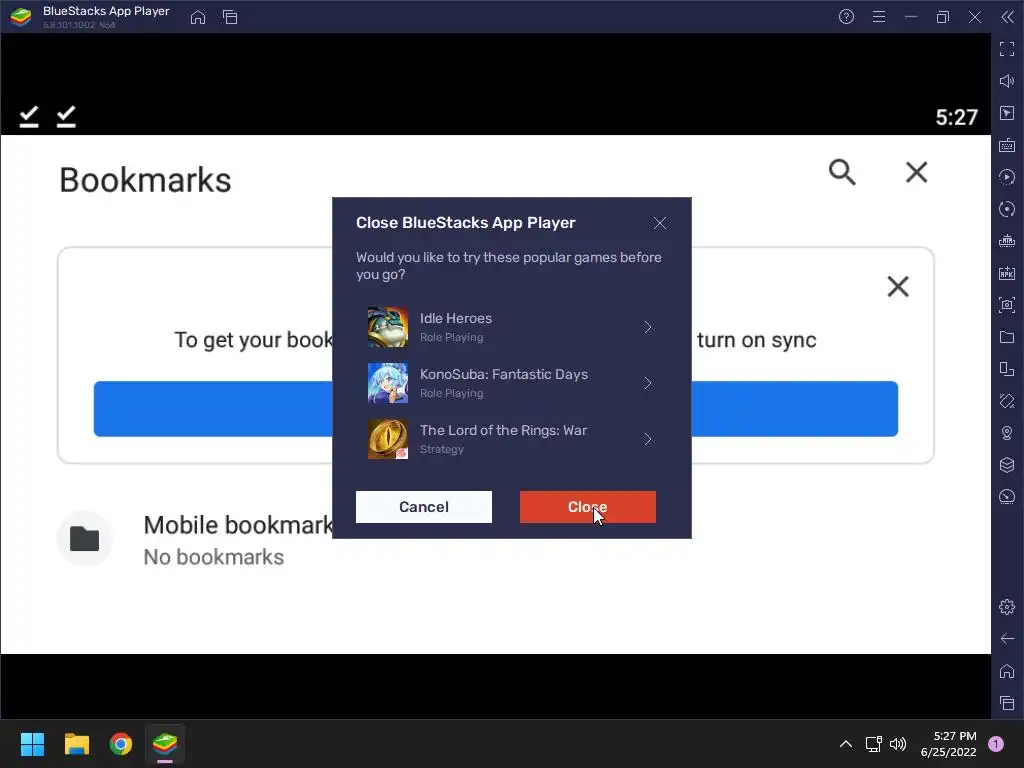The width and height of the screenshot is (1024, 768).
Task: Open The Lord of the Rings: War thumbnail
Action: (x=388, y=440)
